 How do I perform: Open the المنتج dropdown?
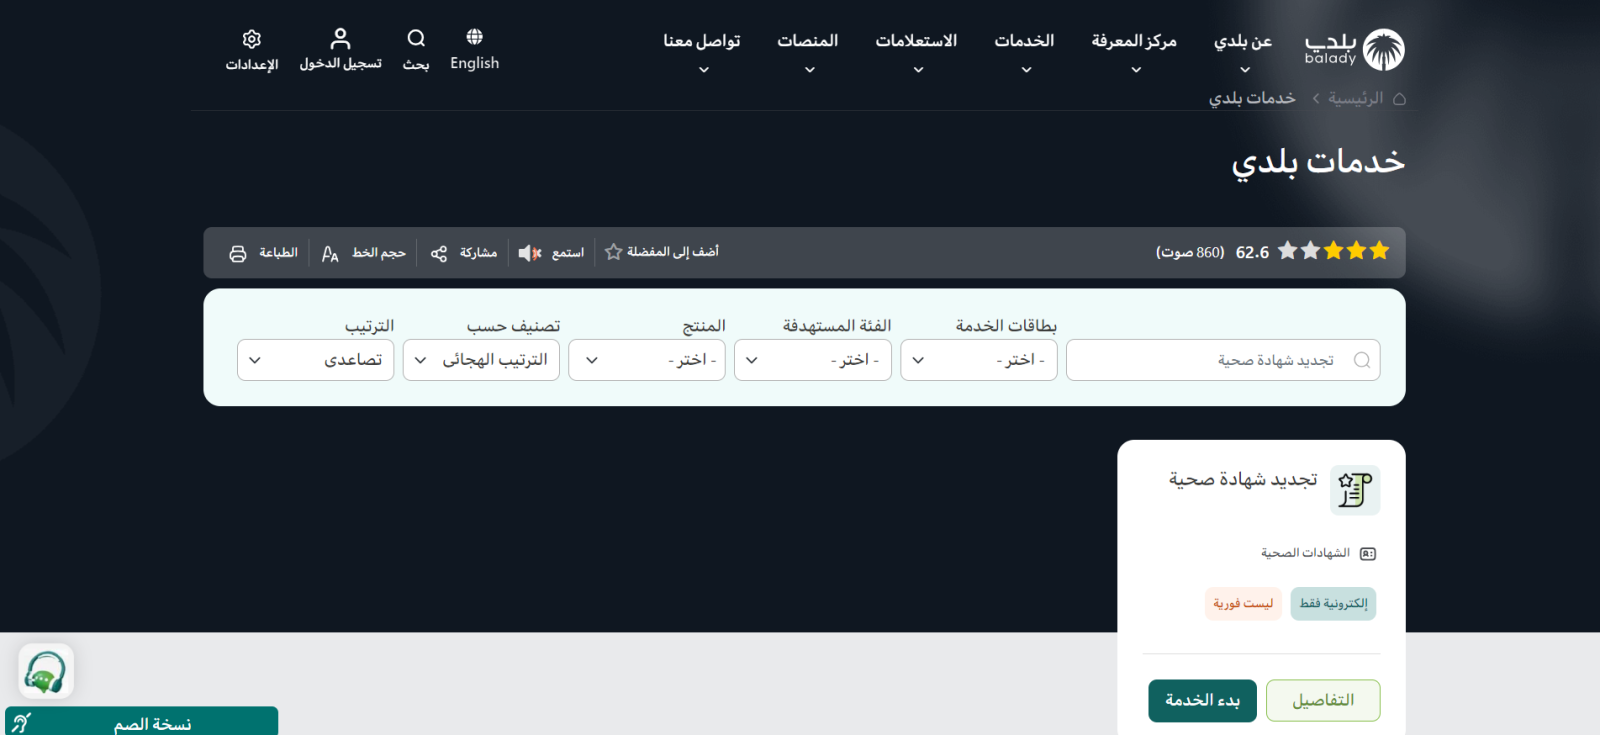tap(647, 360)
